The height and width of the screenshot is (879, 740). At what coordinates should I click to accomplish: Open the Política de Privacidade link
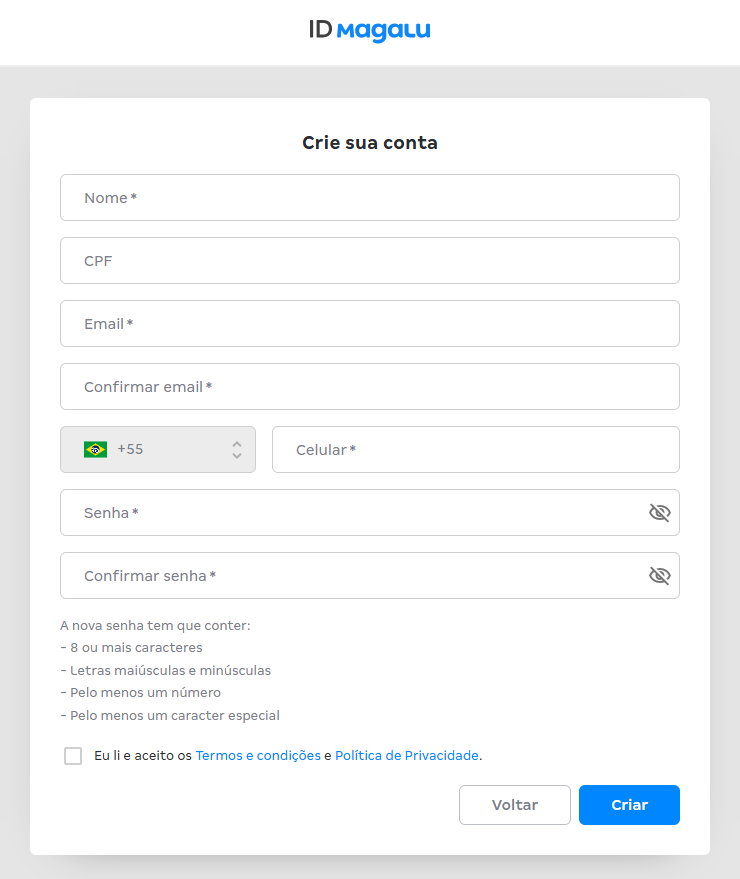tap(406, 756)
